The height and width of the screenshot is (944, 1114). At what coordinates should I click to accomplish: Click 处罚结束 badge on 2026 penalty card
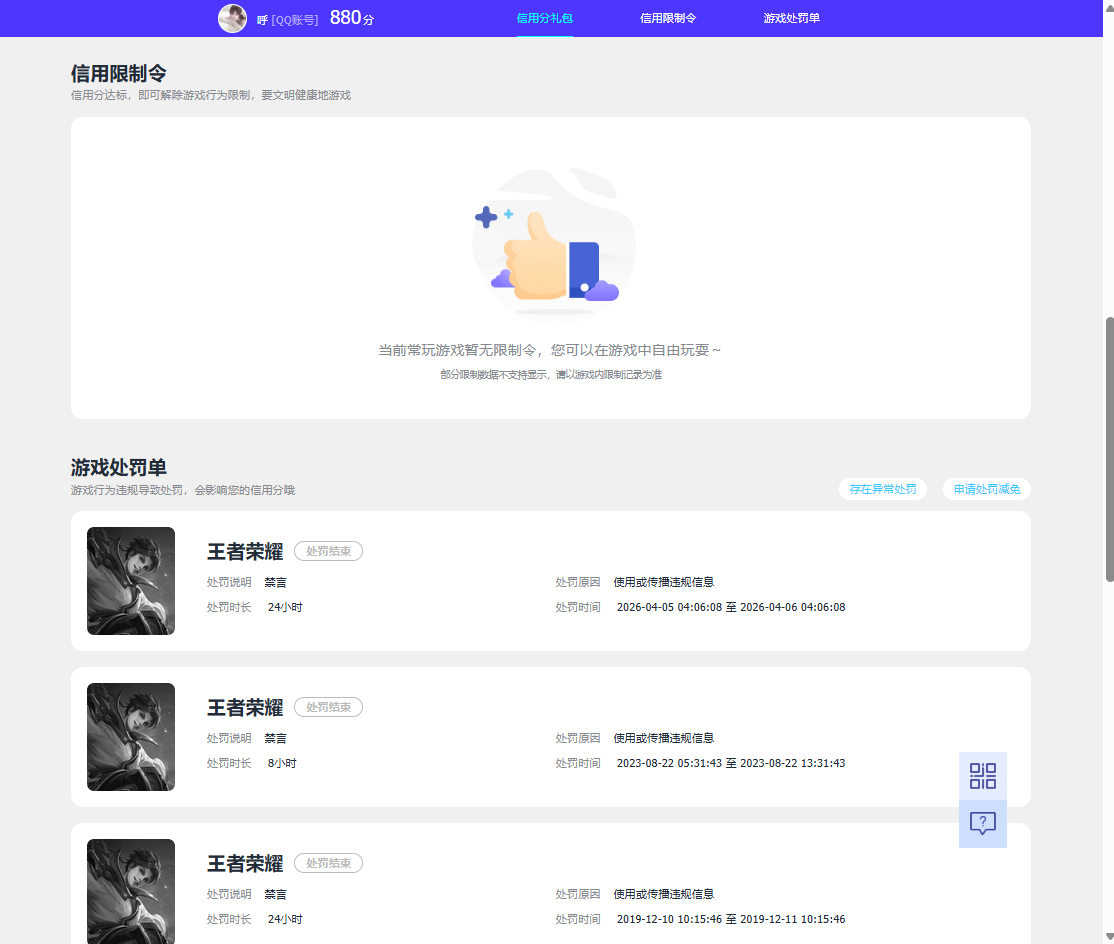click(x=328, y=551)
